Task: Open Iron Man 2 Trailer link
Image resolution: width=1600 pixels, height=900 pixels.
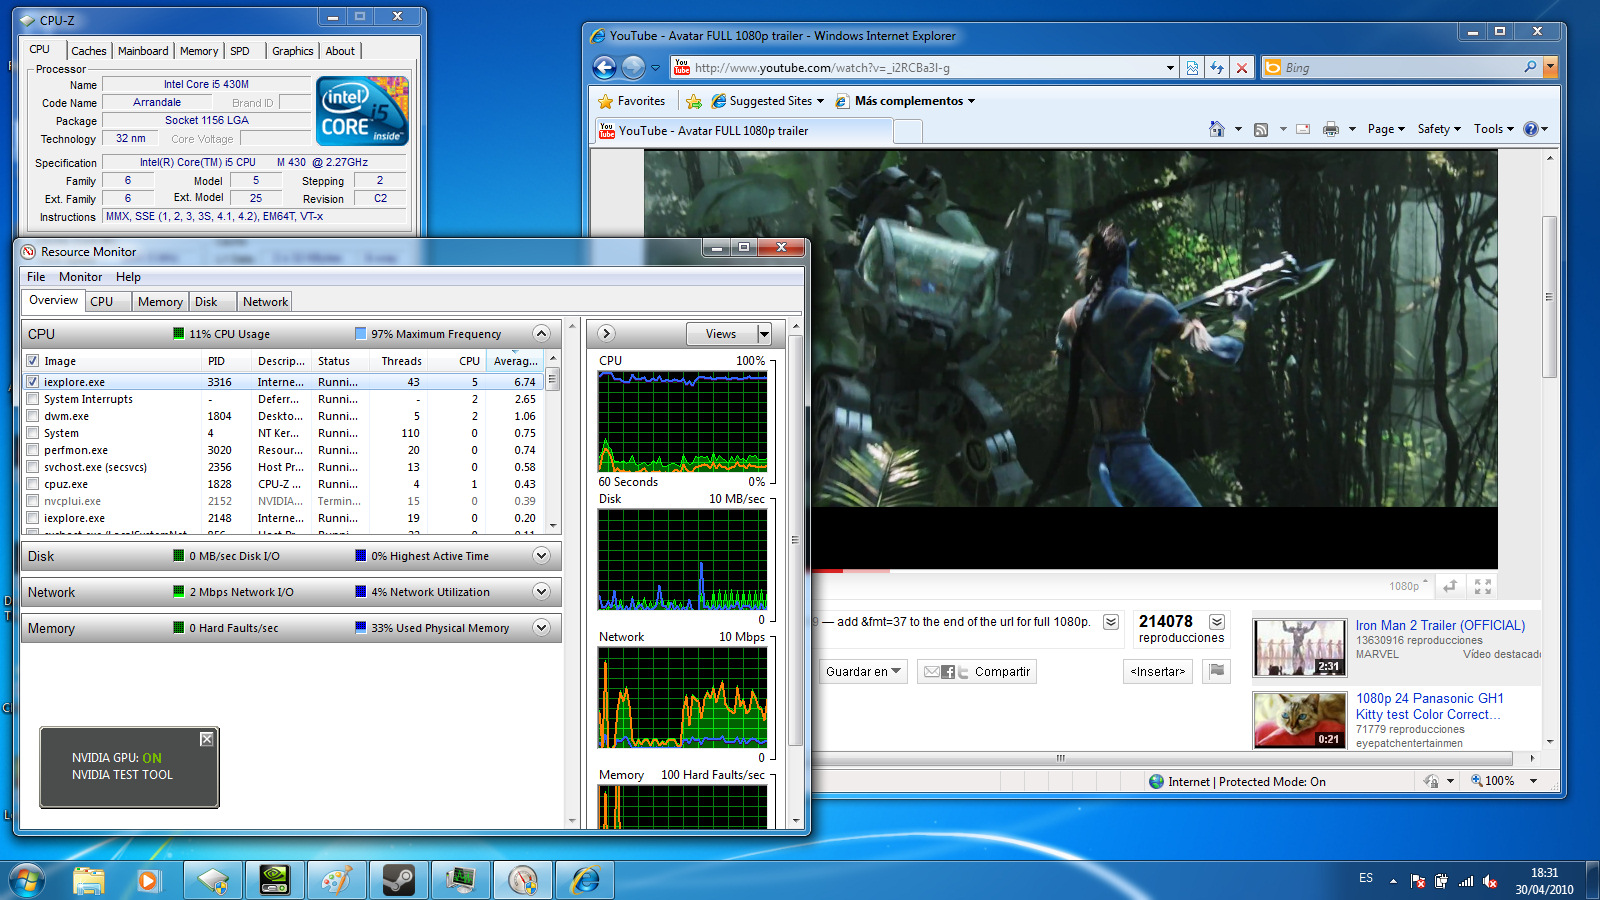Action: [1440, 625]
